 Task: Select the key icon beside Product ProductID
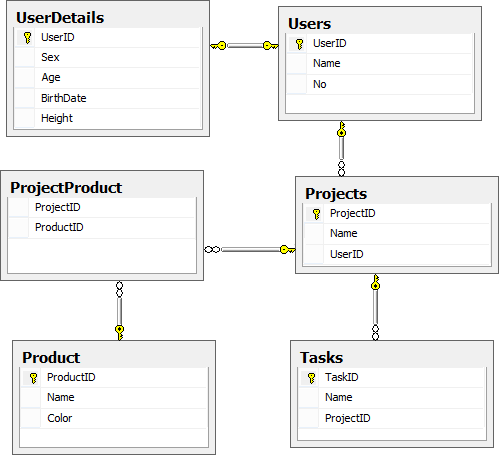coord(33,378)
